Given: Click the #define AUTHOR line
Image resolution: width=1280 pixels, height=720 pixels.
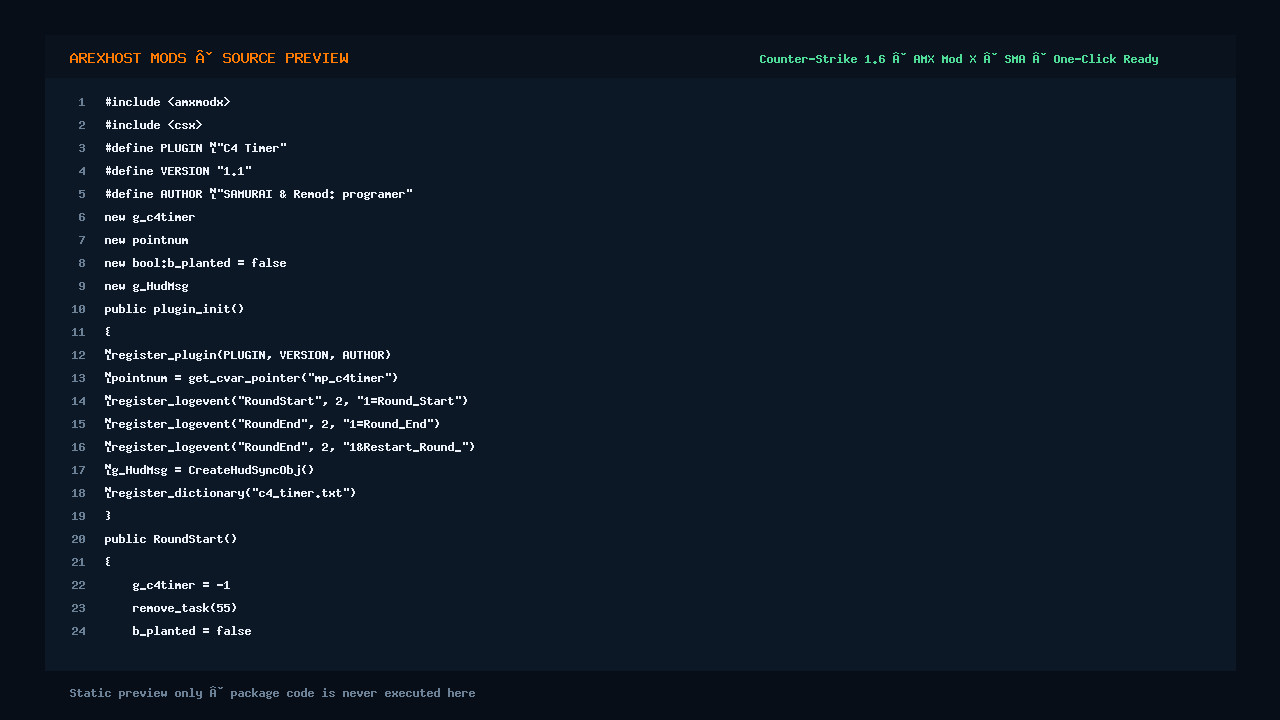Looking at the screenshot, I should point(258,194).
